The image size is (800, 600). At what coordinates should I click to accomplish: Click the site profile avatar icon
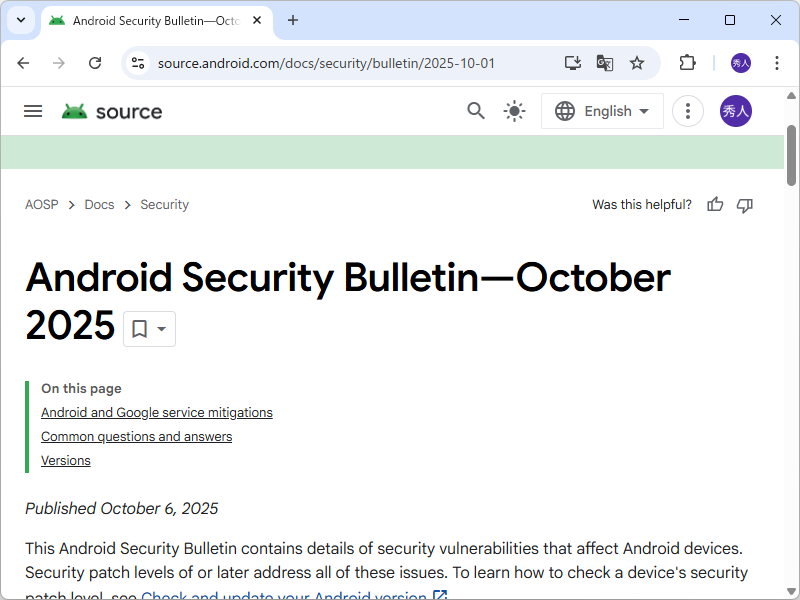coord(736,111)
